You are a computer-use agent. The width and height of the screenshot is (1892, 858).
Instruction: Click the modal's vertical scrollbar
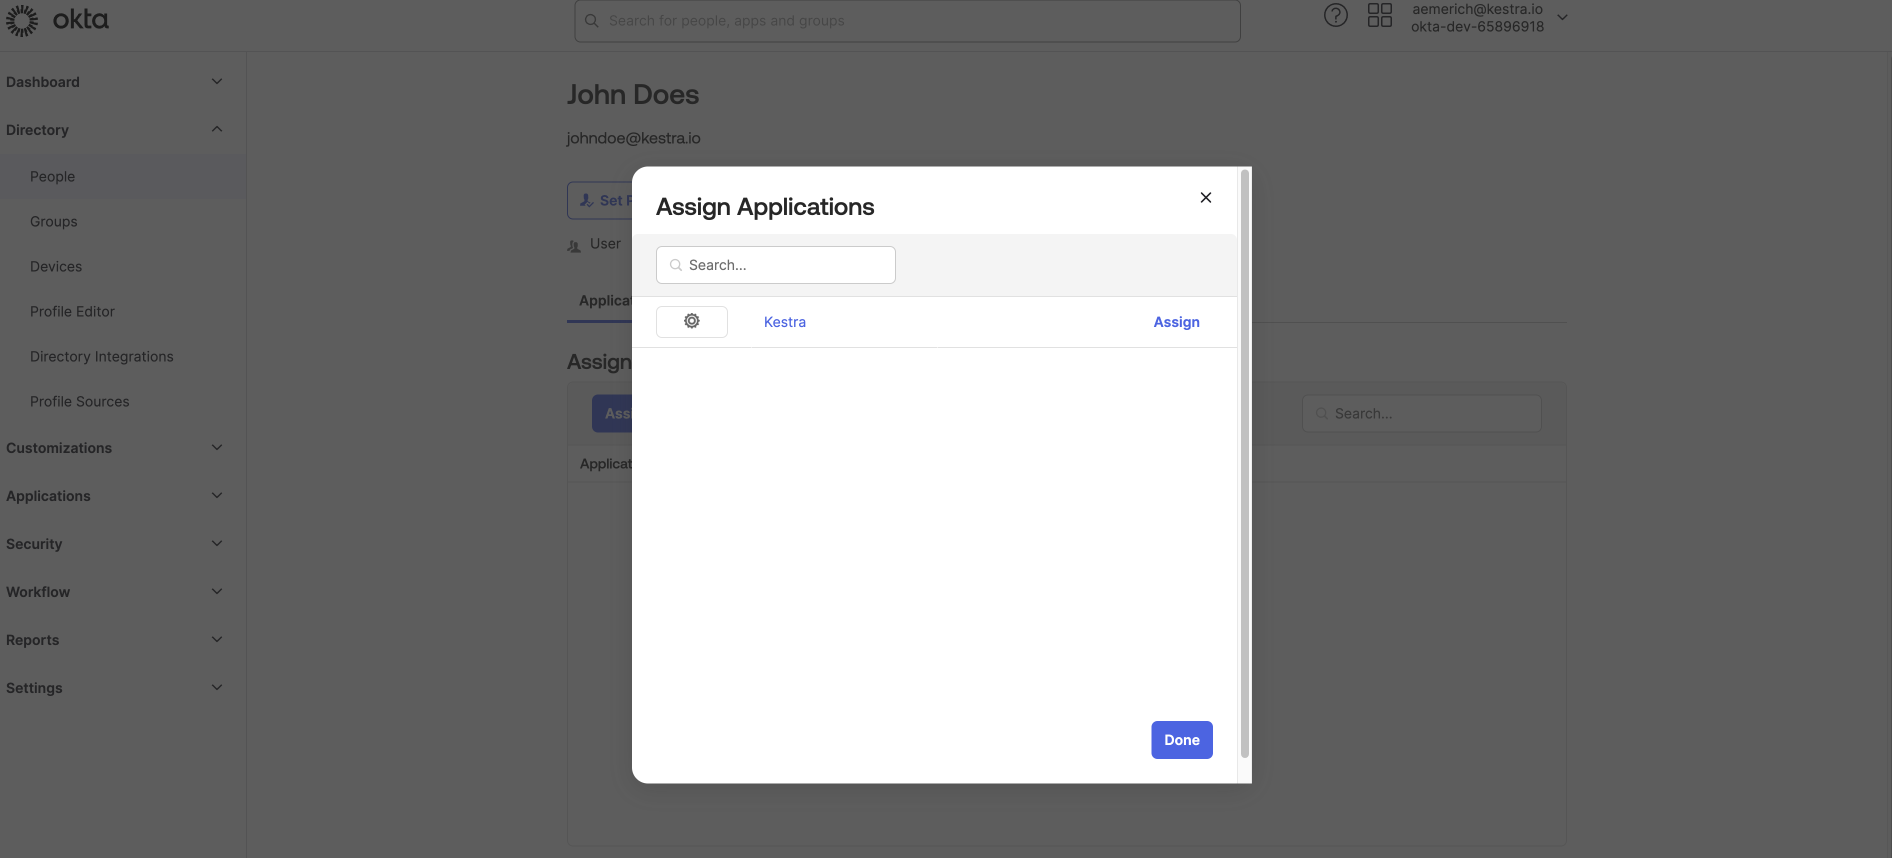1244,460
